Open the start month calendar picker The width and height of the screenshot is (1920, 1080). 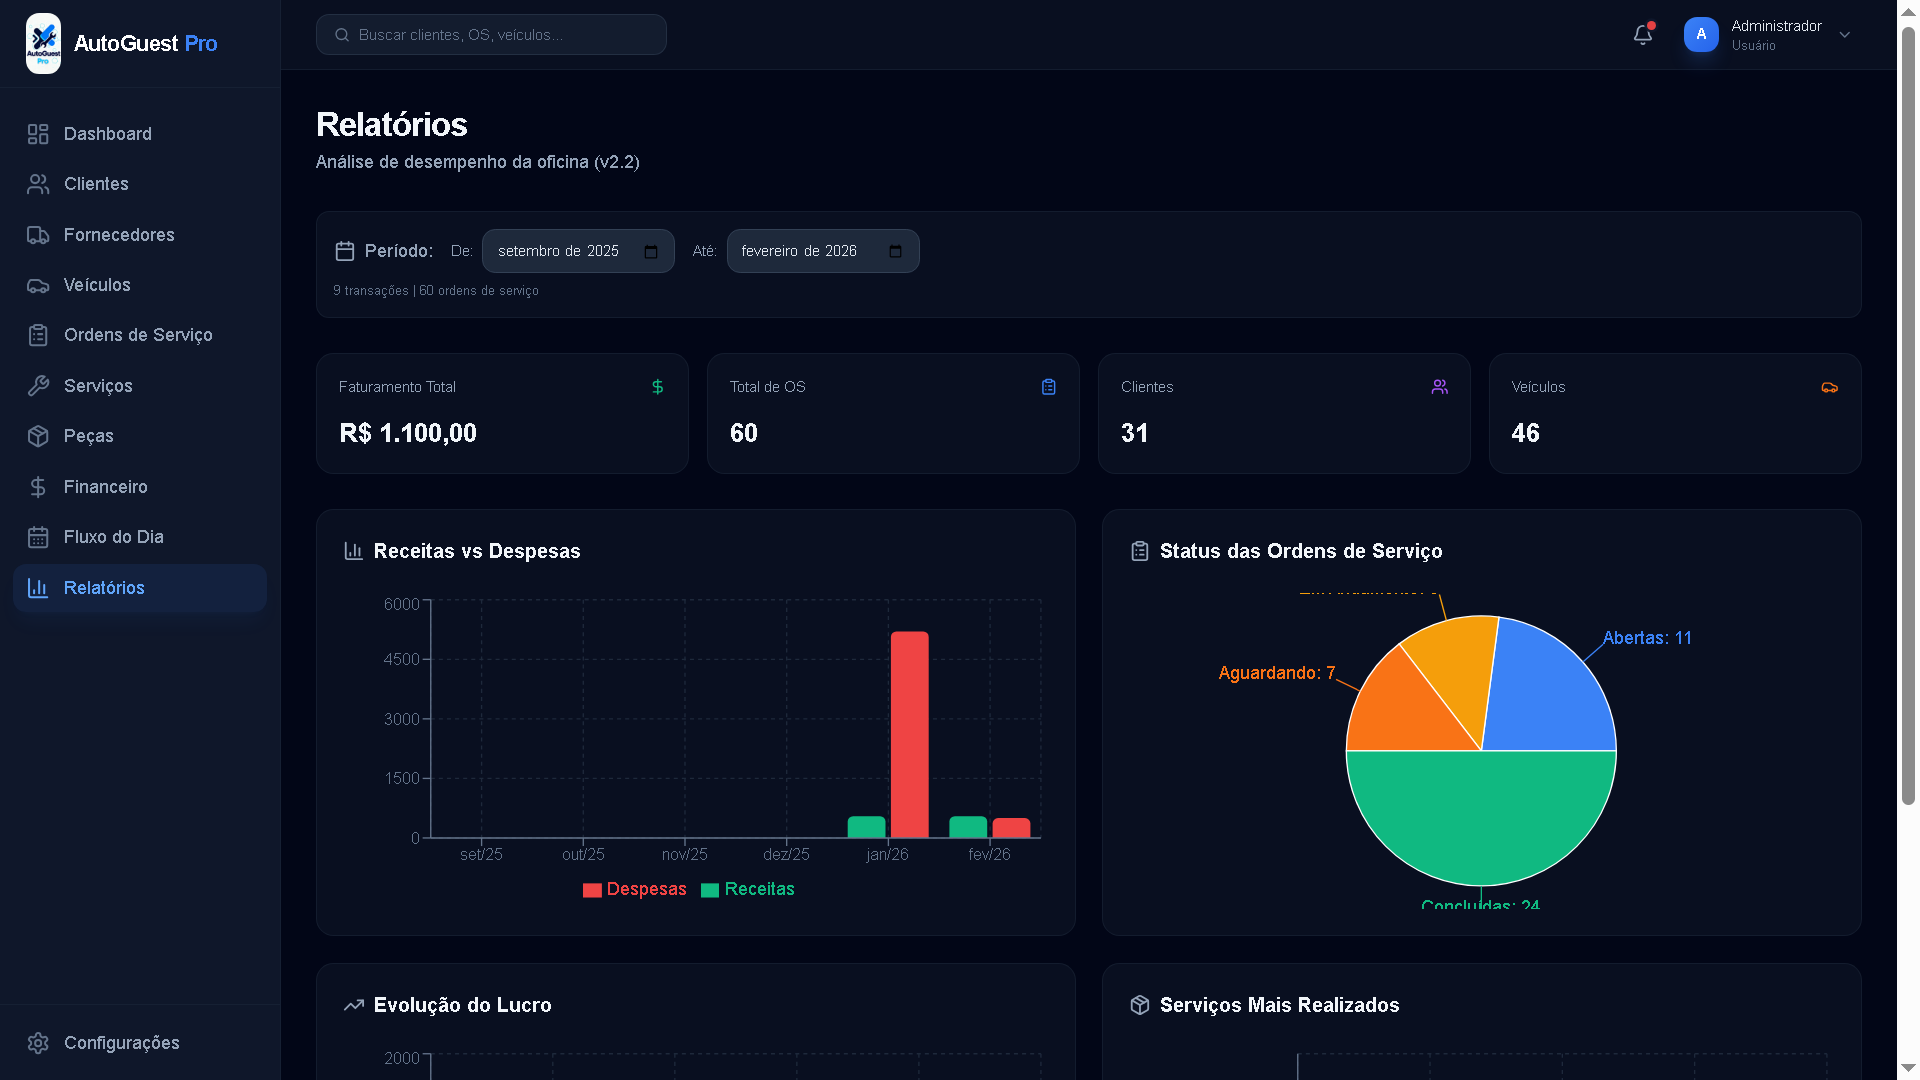coord(651,252)
